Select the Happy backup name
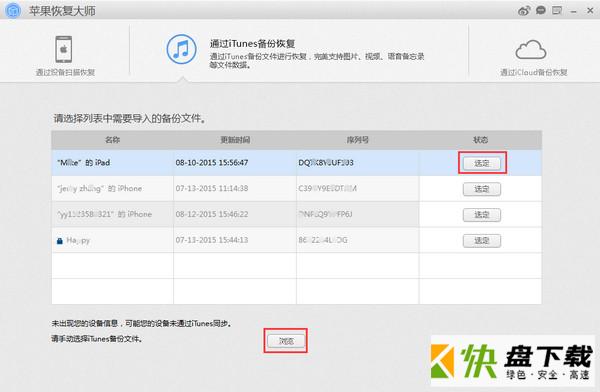 point(78,240)
